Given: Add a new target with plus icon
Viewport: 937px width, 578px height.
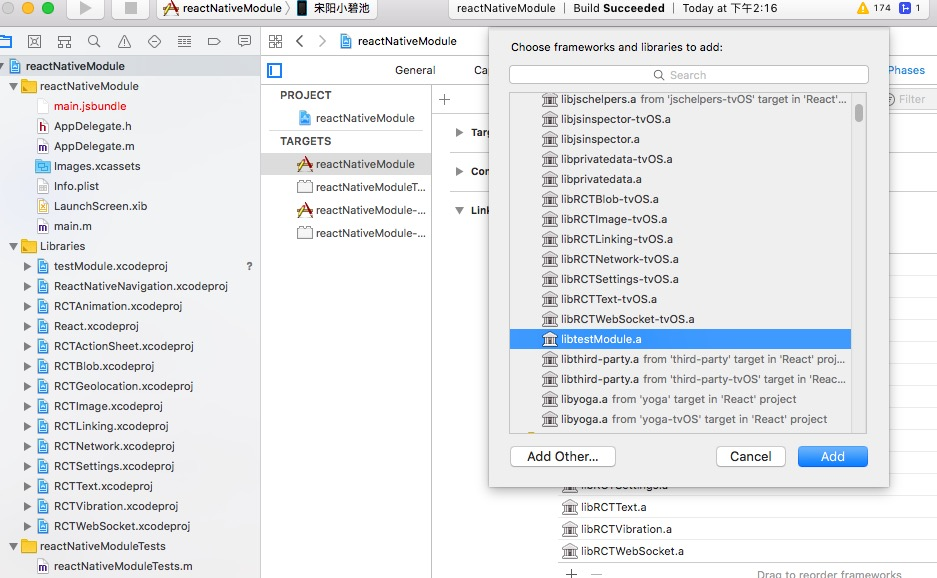Looking at the screenshot, I should click(445, 100).
